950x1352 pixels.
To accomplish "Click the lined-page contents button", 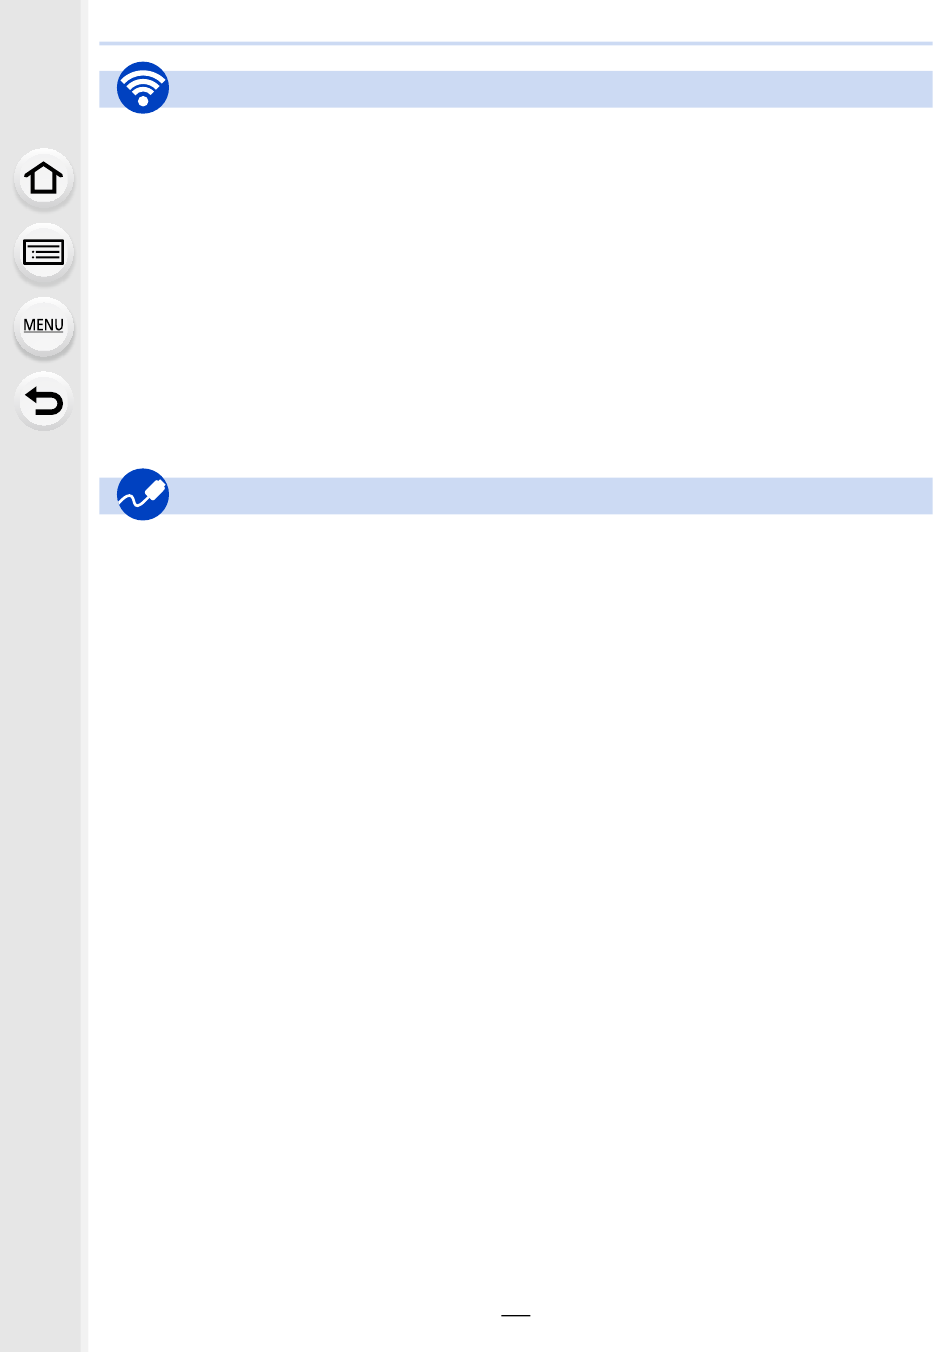I will click(43, 252).
